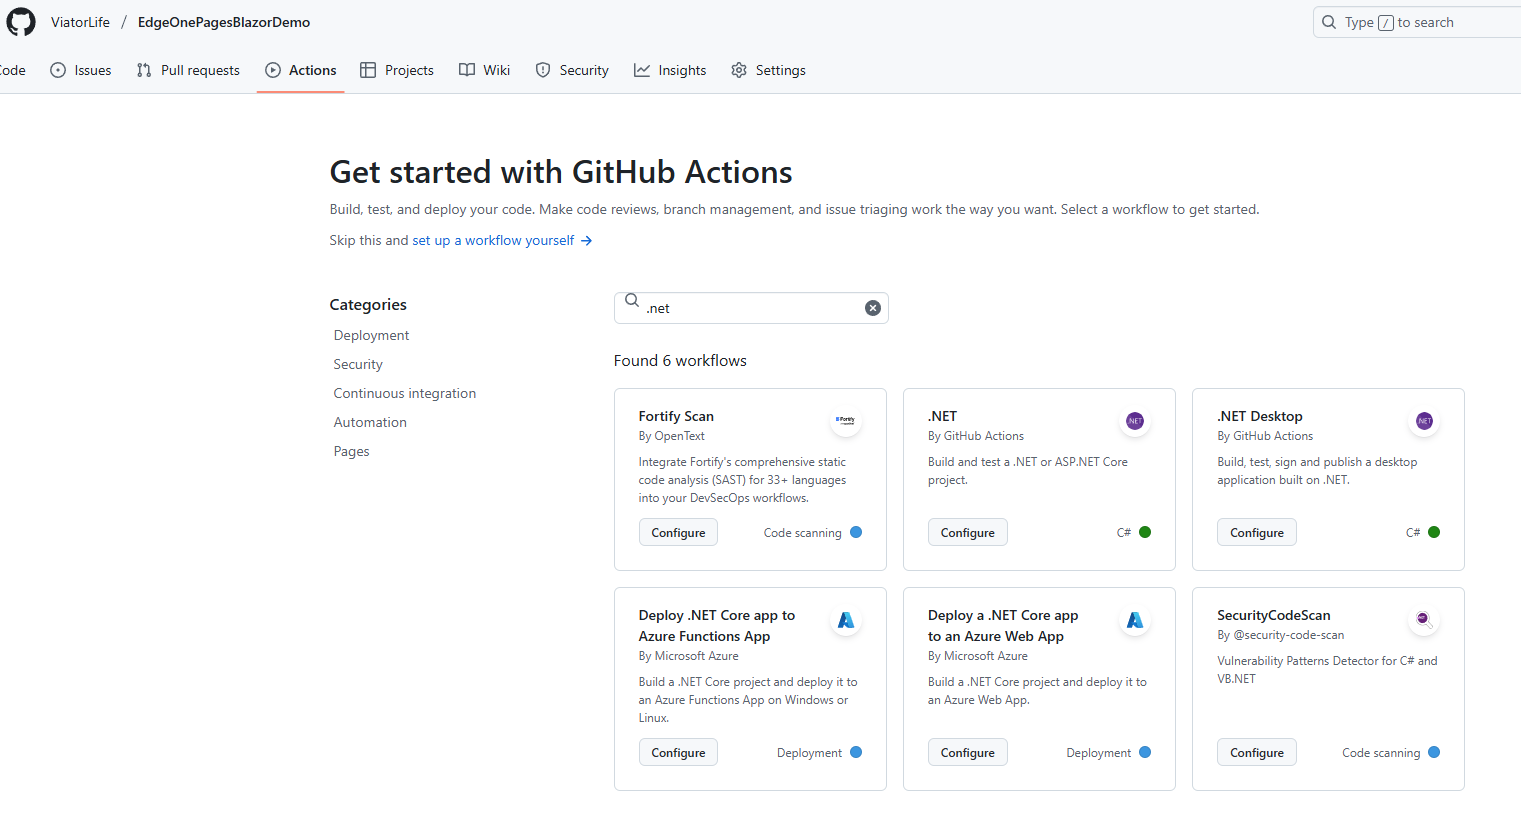Clear the .net search query

click(873, 308)
